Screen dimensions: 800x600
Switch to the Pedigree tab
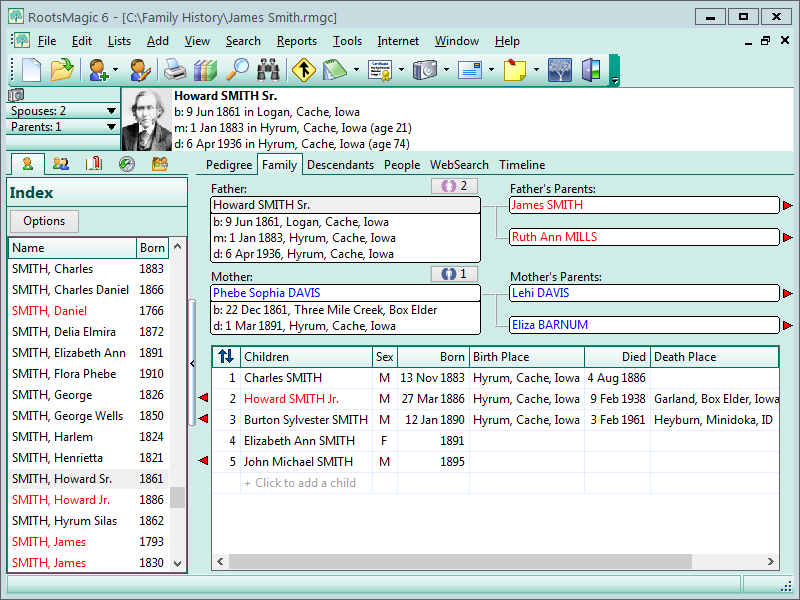pyautogui.click(x=229, y=165)
